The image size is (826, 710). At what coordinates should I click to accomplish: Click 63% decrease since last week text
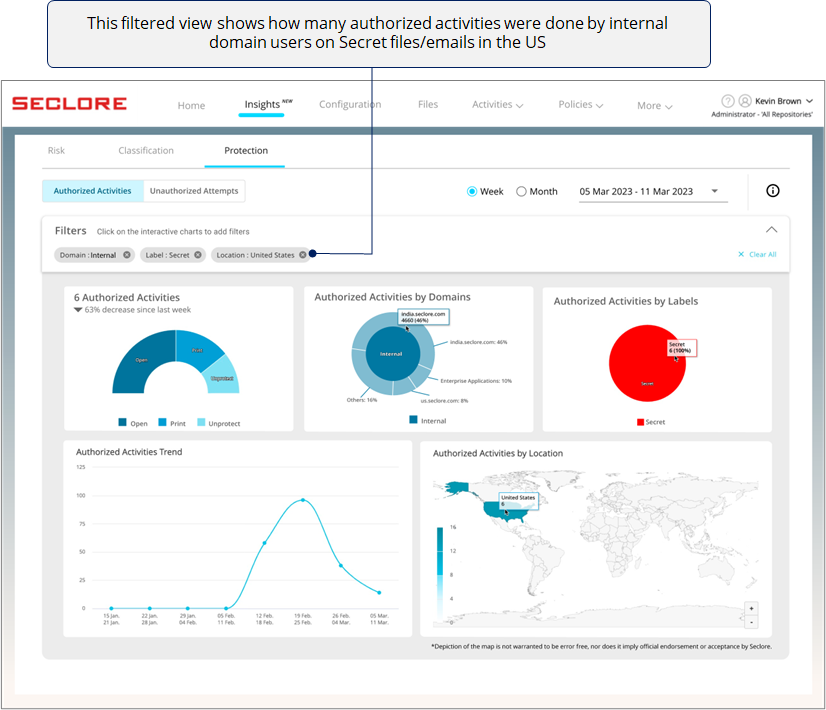click(x=137, y=310)
